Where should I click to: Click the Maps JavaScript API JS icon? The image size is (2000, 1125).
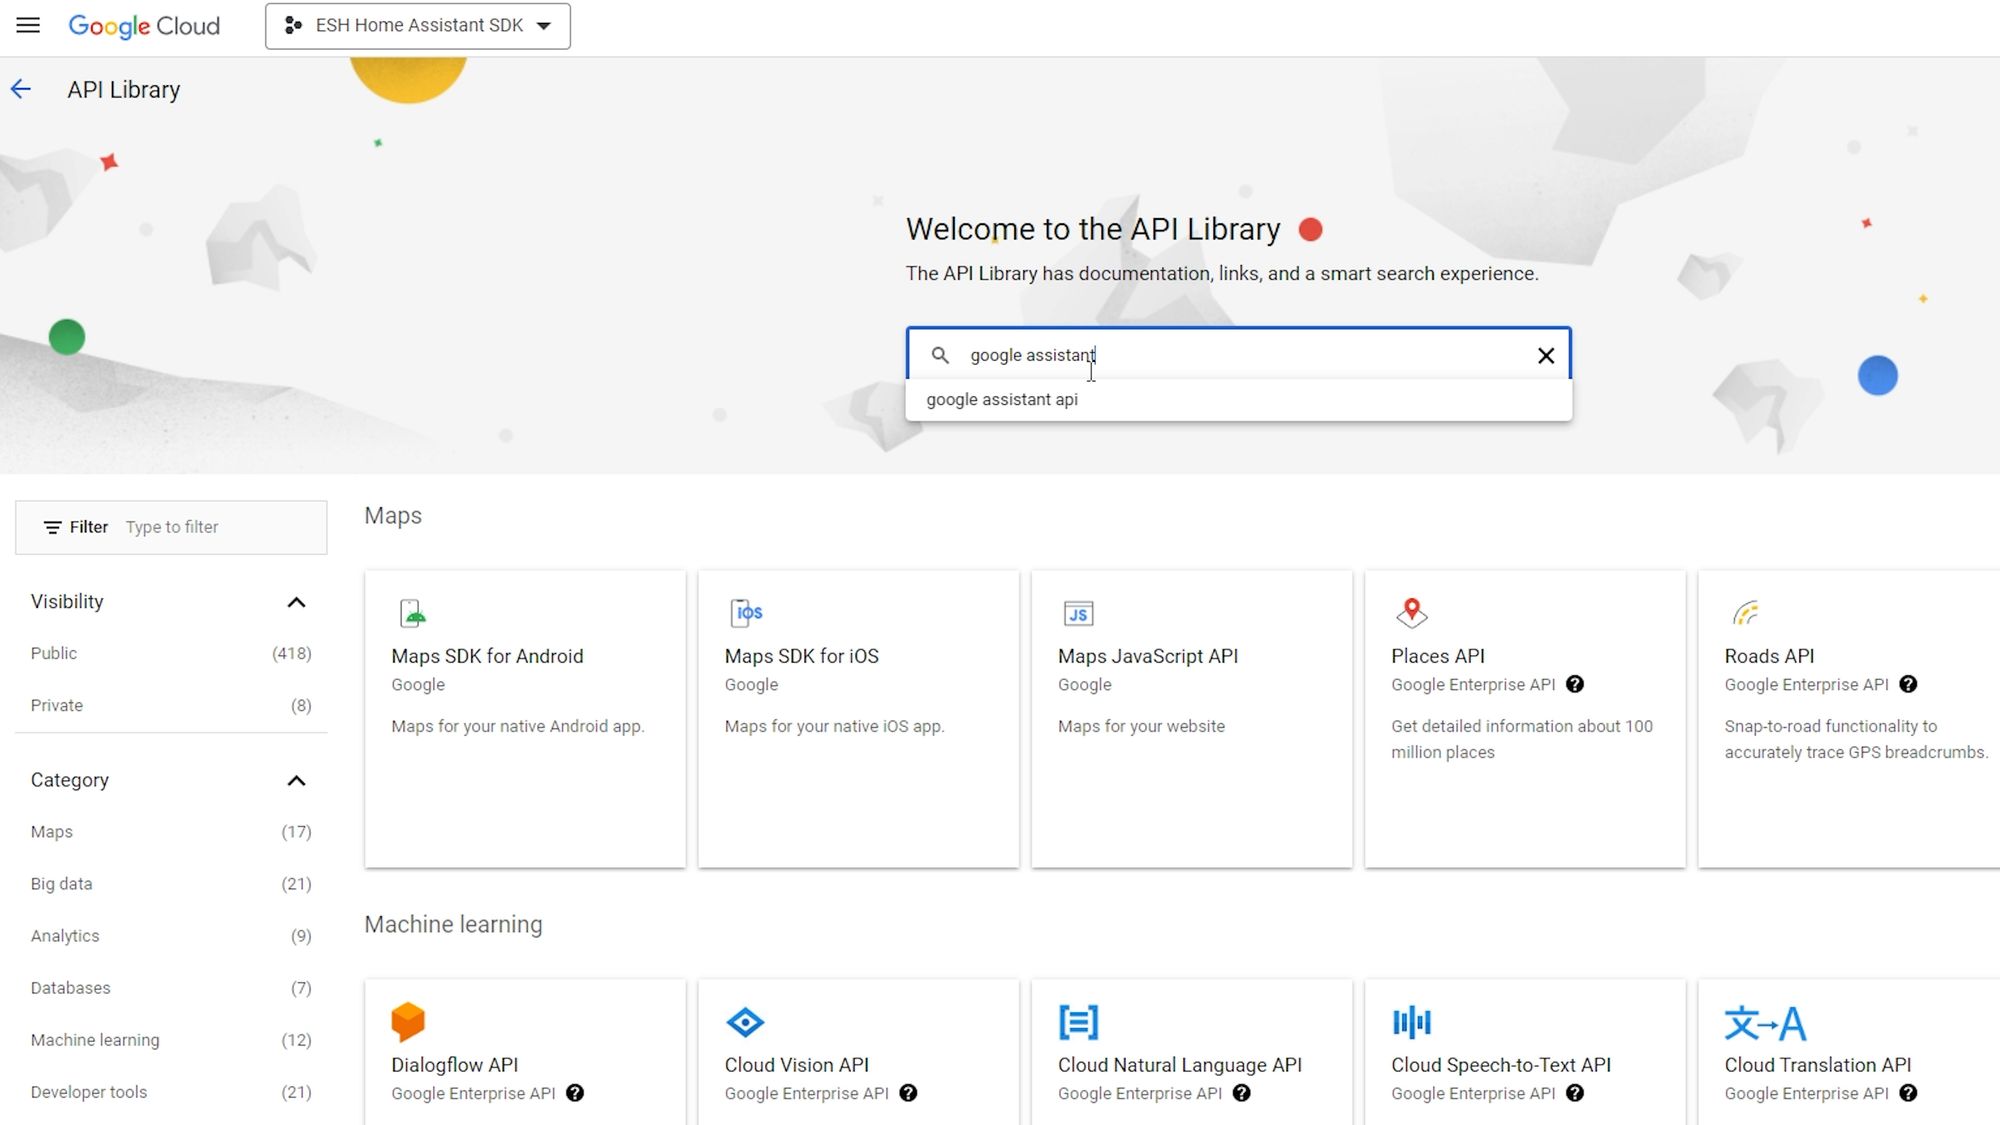coord(1077,614)
